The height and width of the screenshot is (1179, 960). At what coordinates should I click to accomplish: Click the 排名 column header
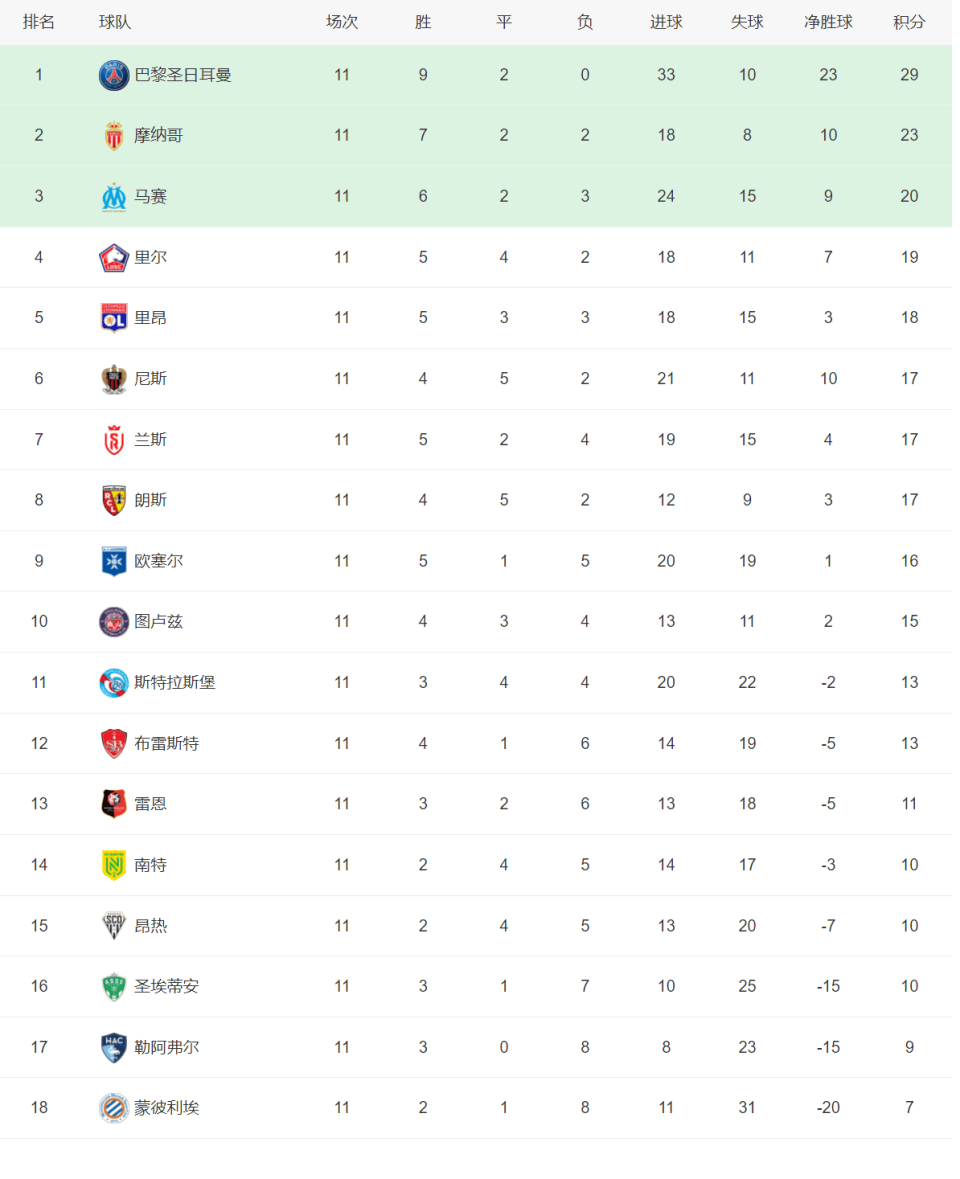pyautogui.click(x=39, y=22)
